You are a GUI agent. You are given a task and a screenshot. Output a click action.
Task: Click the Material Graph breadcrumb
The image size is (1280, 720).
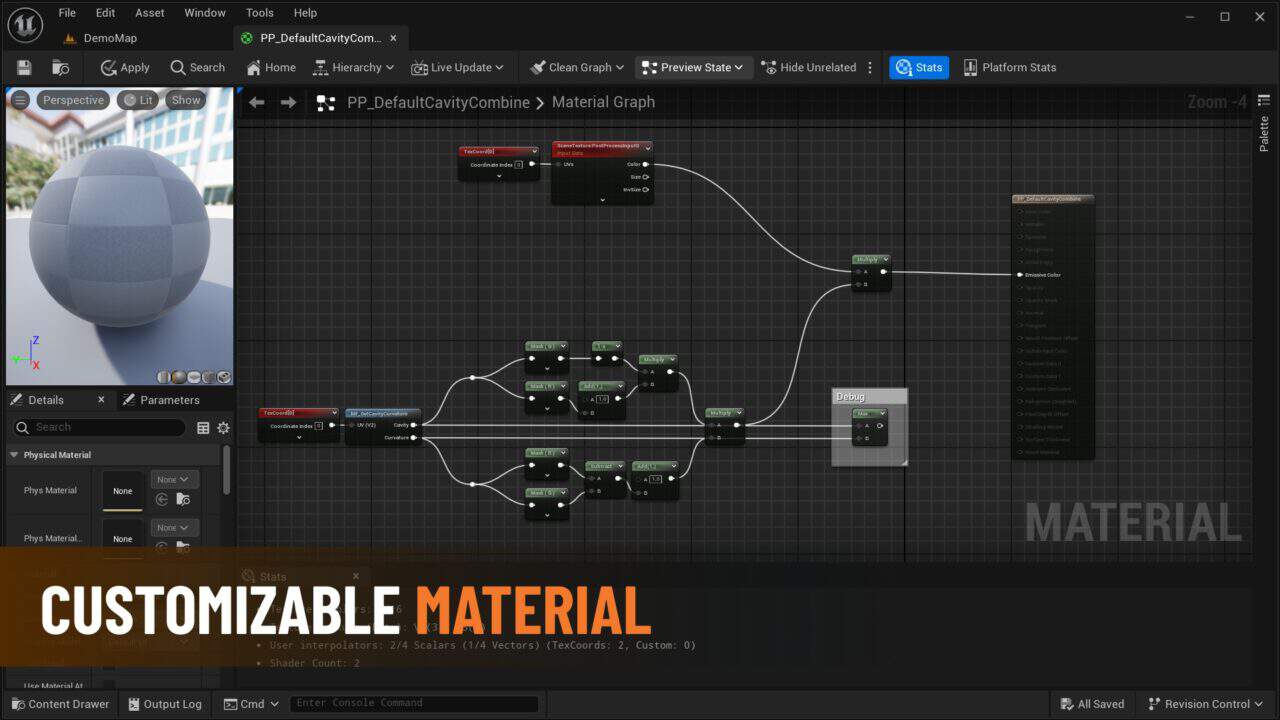click(x=603, y=102)
